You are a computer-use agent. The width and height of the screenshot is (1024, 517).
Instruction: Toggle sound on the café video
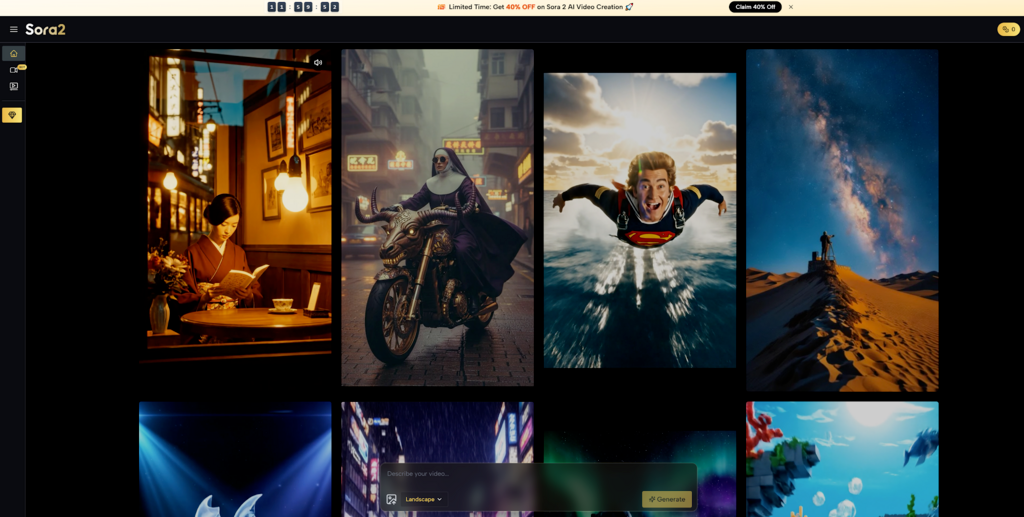click(x=318, y=62)
